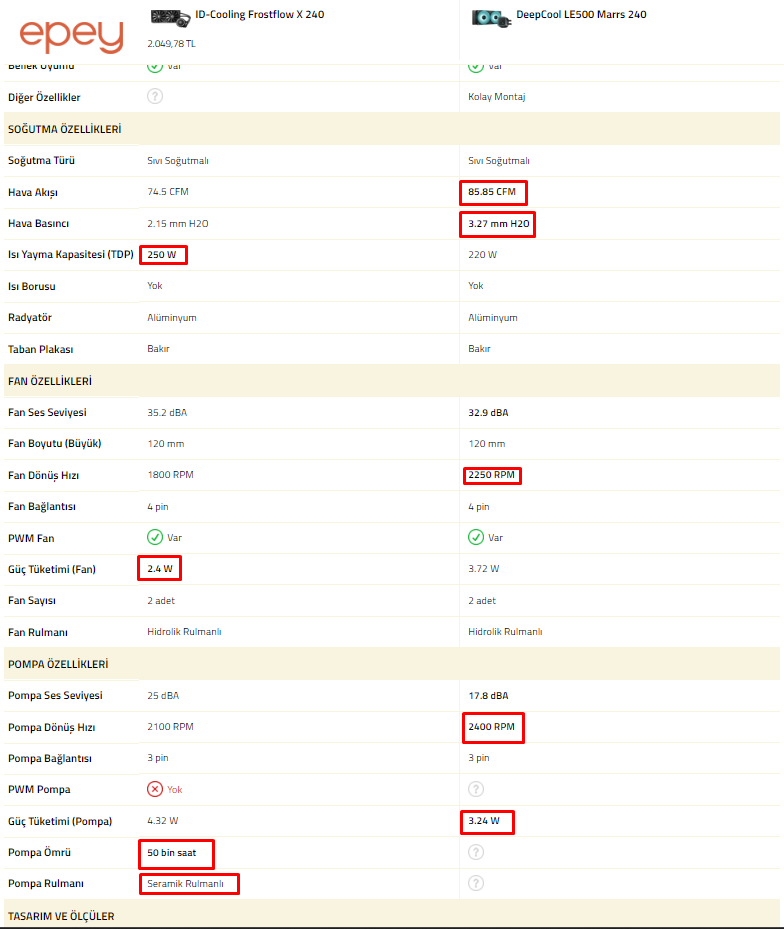Click PWM Fan check icon for ID-Cooling

pos(155,537)
